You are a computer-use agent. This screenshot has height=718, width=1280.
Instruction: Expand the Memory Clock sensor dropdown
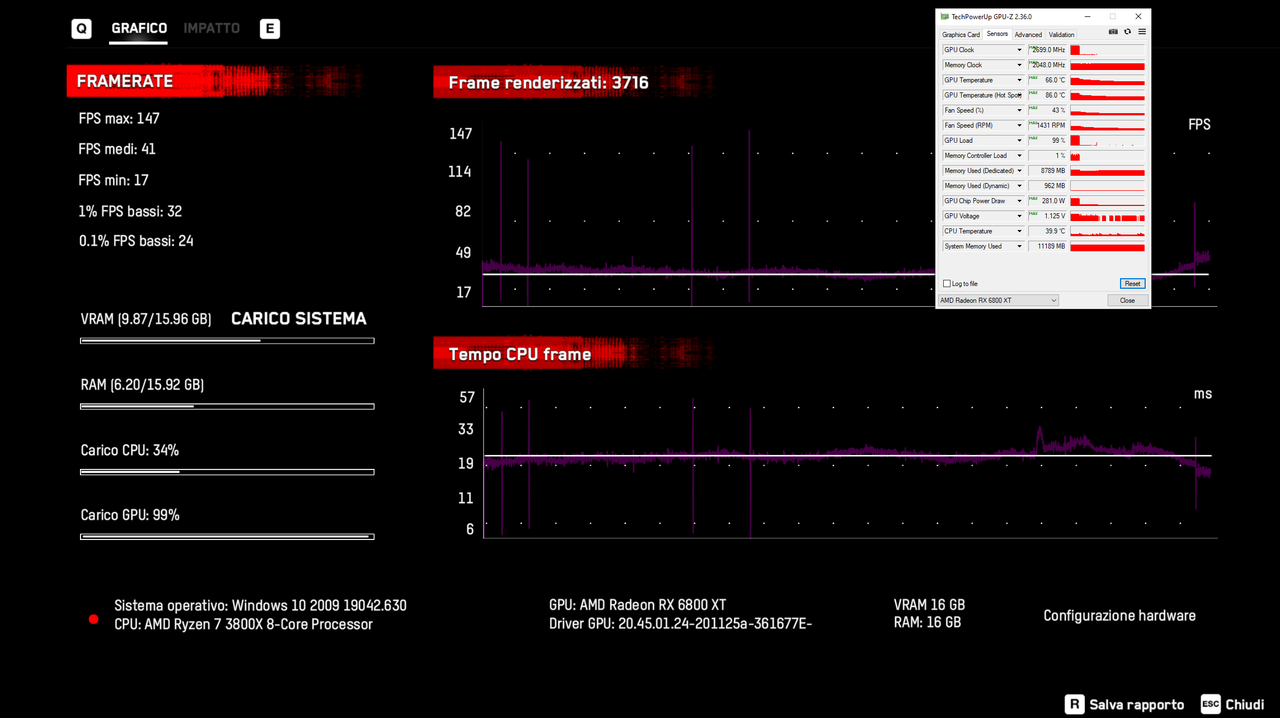click(x=1019, y=65)
